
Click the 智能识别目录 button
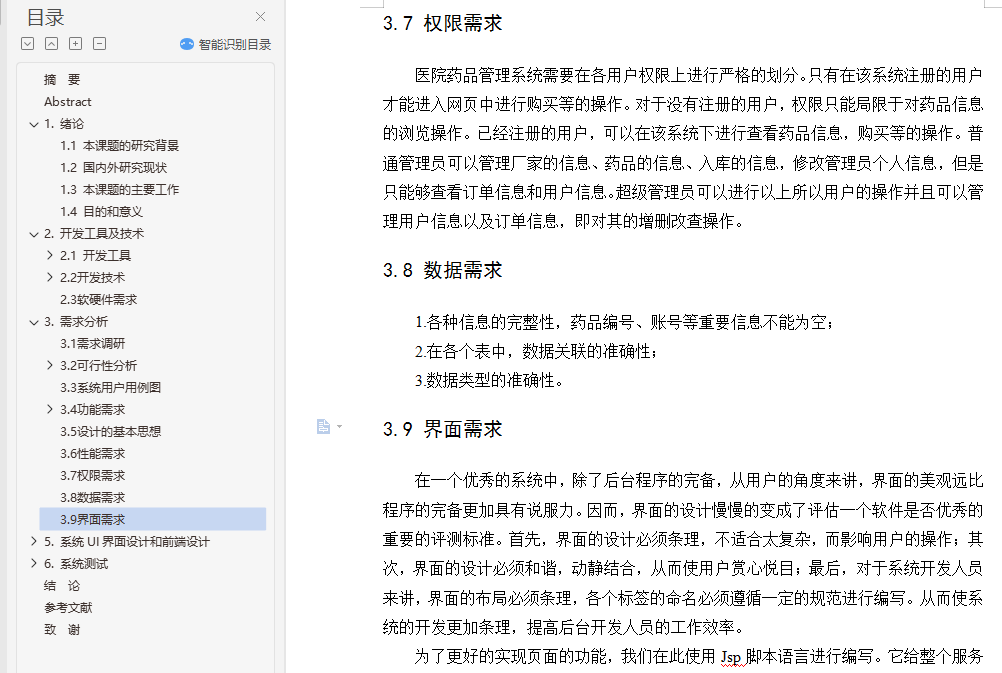226,44
